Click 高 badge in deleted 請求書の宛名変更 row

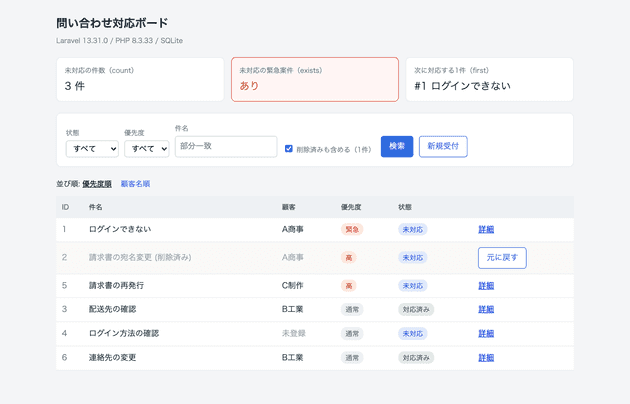point(349,257)
